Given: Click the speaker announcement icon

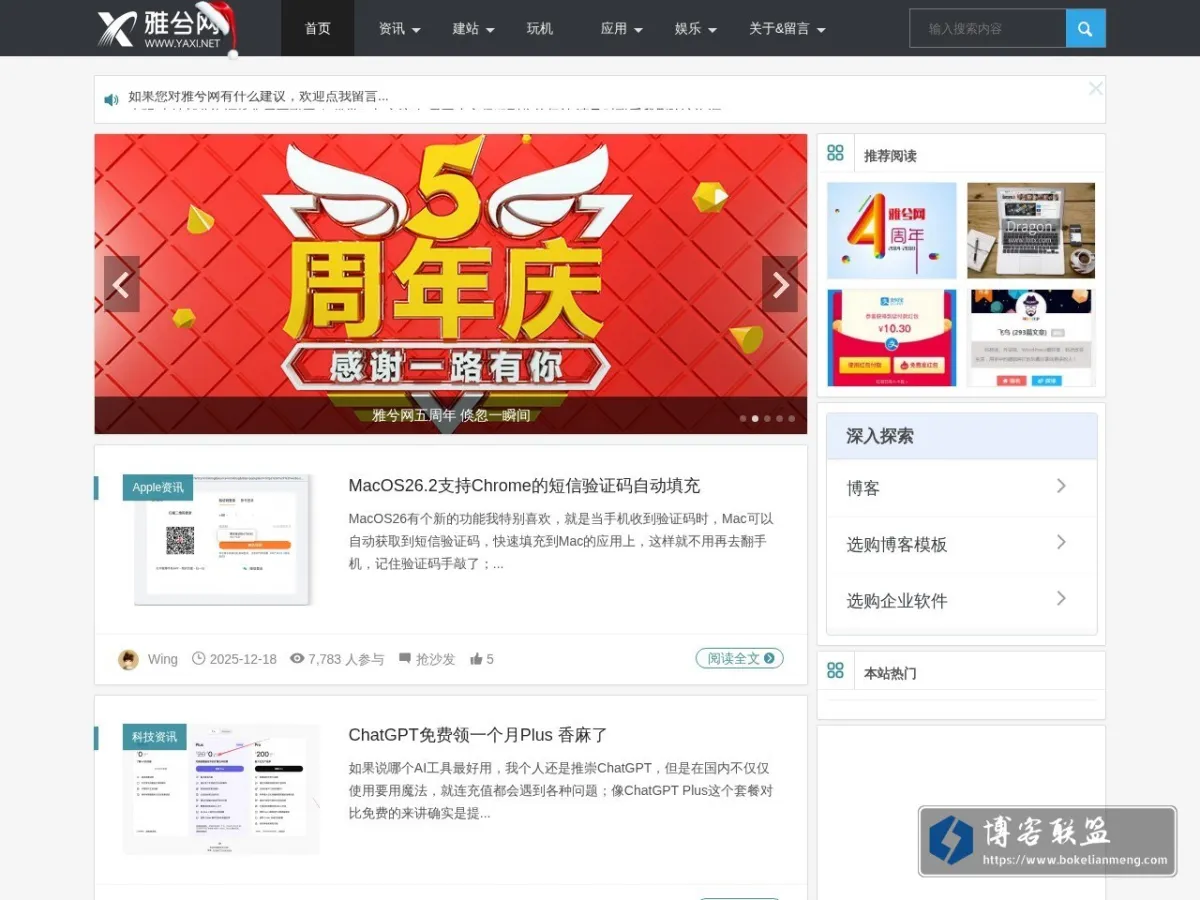Looking at the screenshot, I should click(x=111, y=99).
